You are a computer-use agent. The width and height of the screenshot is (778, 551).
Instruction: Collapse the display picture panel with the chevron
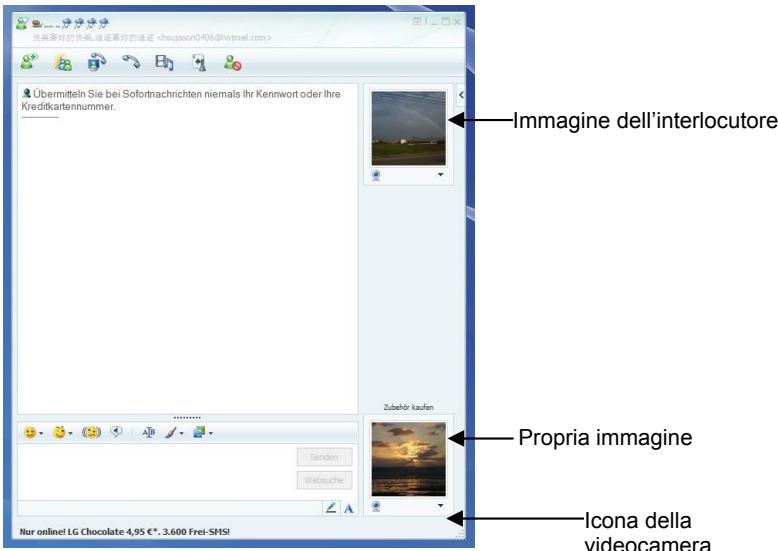pos(461,95)
